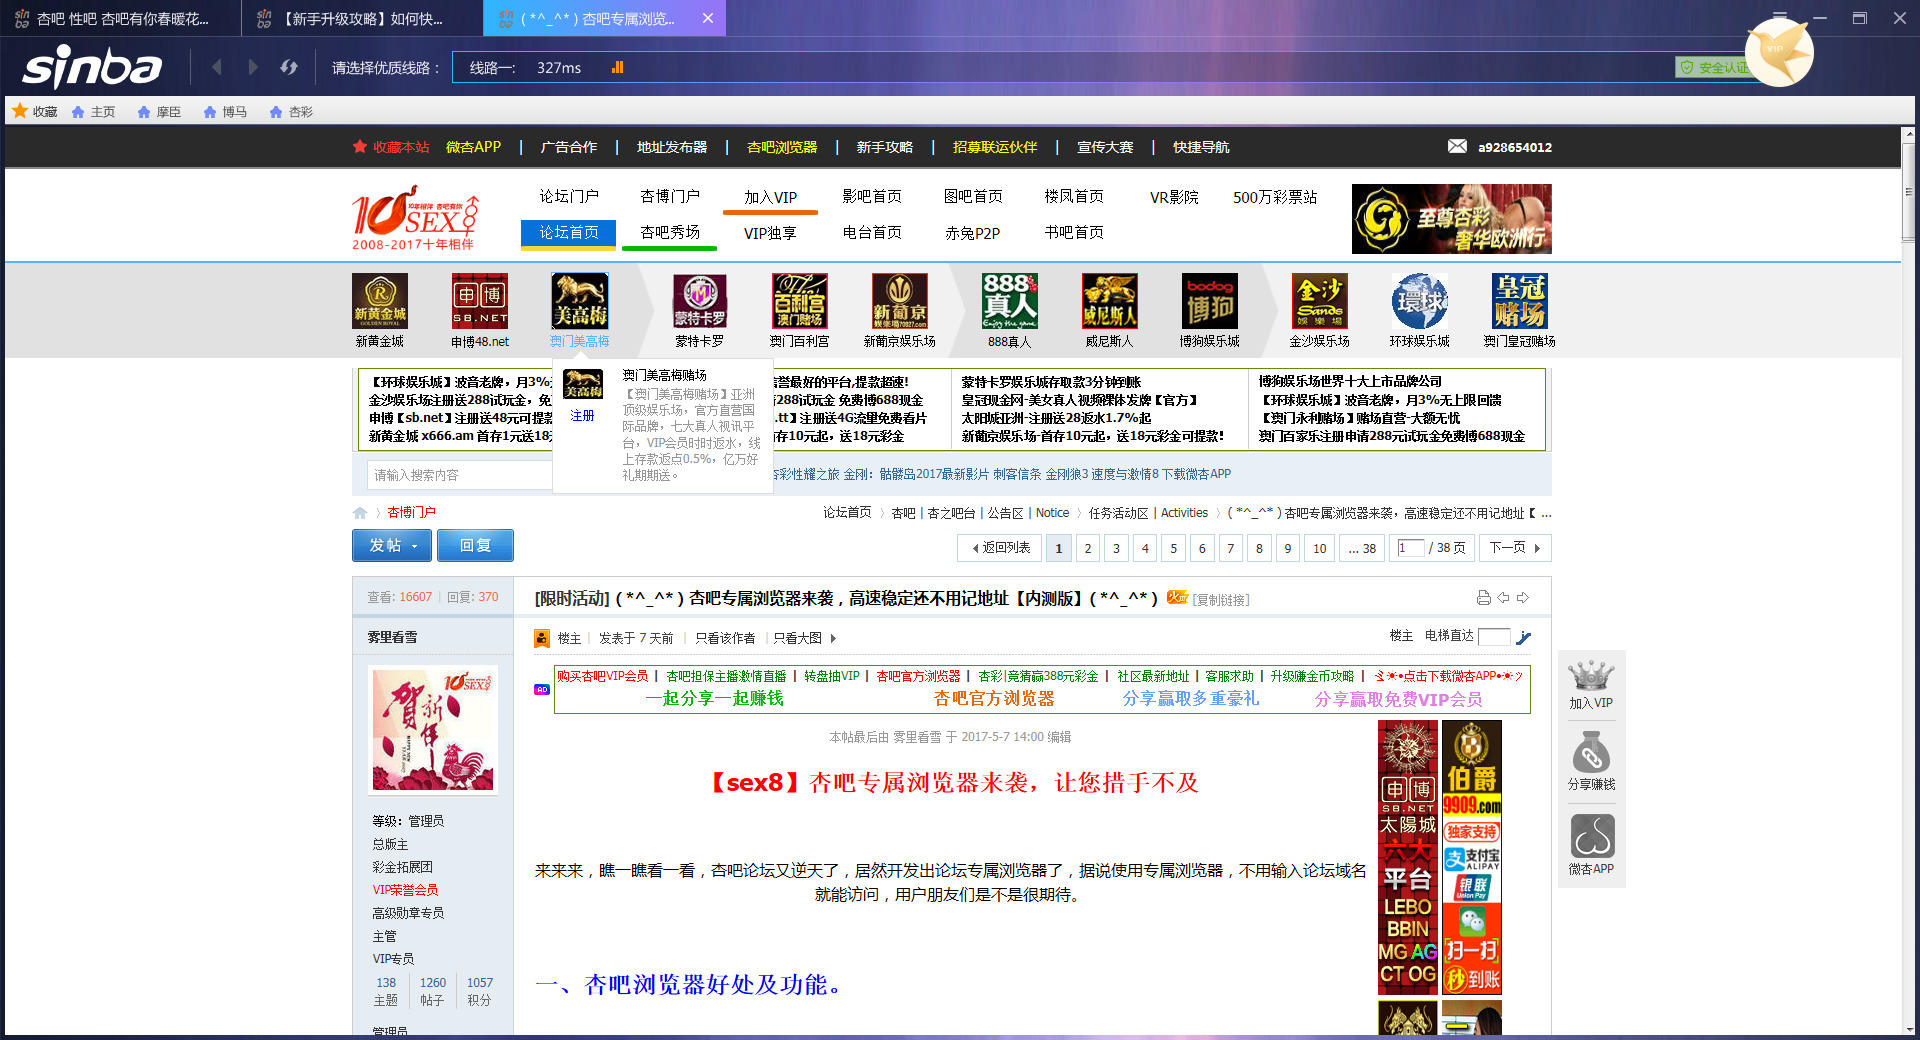Open the 快捷导航 menu item
1920x1040 pixels.
(x=1201, y=147)
